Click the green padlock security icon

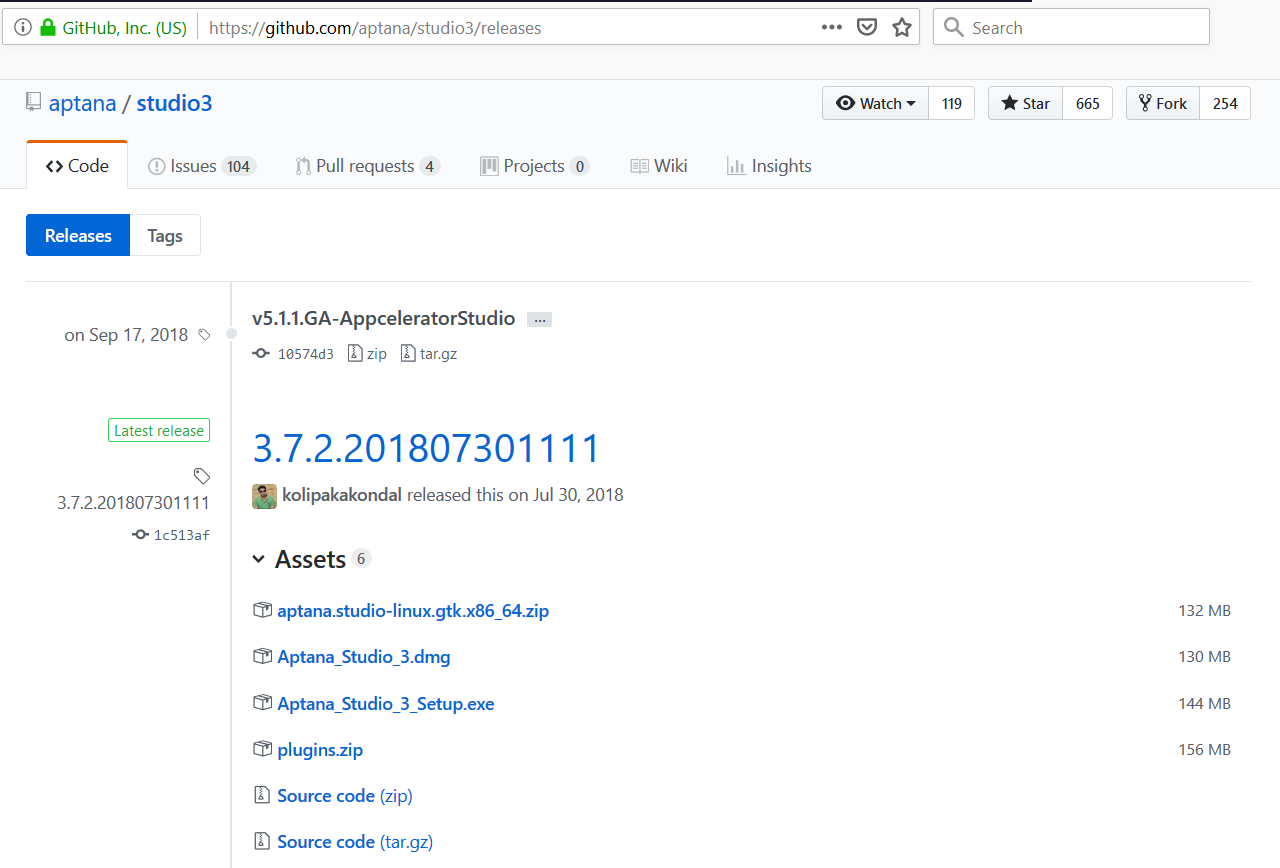[x=47, y=28]
